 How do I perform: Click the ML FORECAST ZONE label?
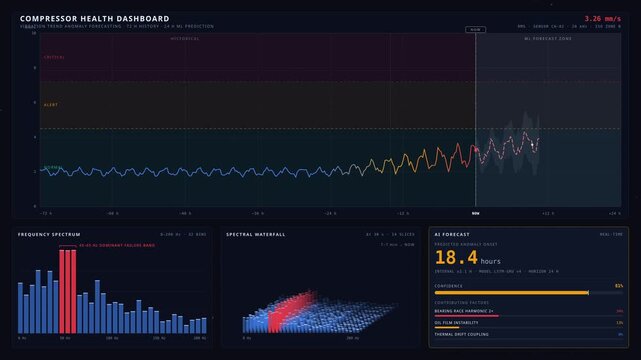pyautogui.click(x=548, y=38)
